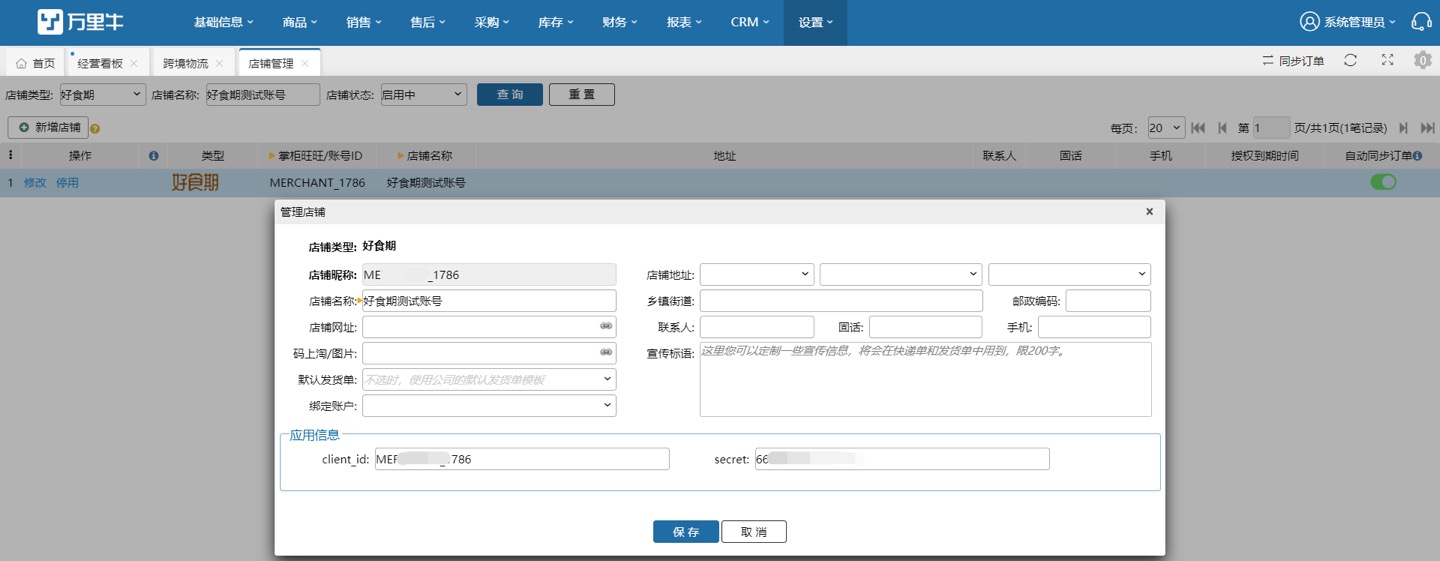Click the 重置 button
The image size is (1440, 561).
(582, 95)
